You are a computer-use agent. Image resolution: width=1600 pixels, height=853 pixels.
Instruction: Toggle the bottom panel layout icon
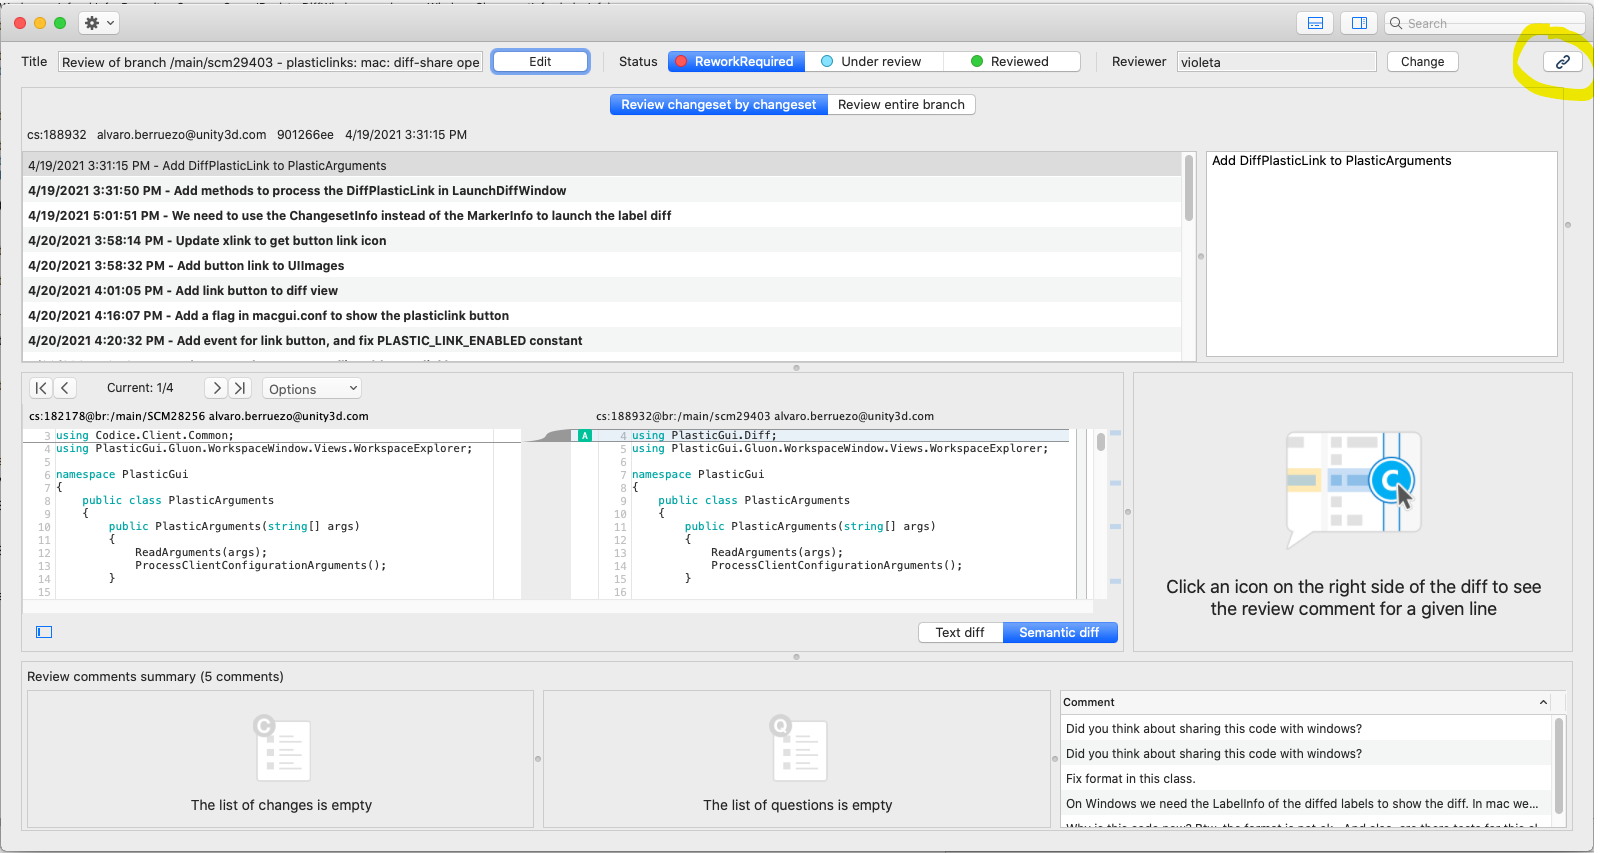point(1316,23)
